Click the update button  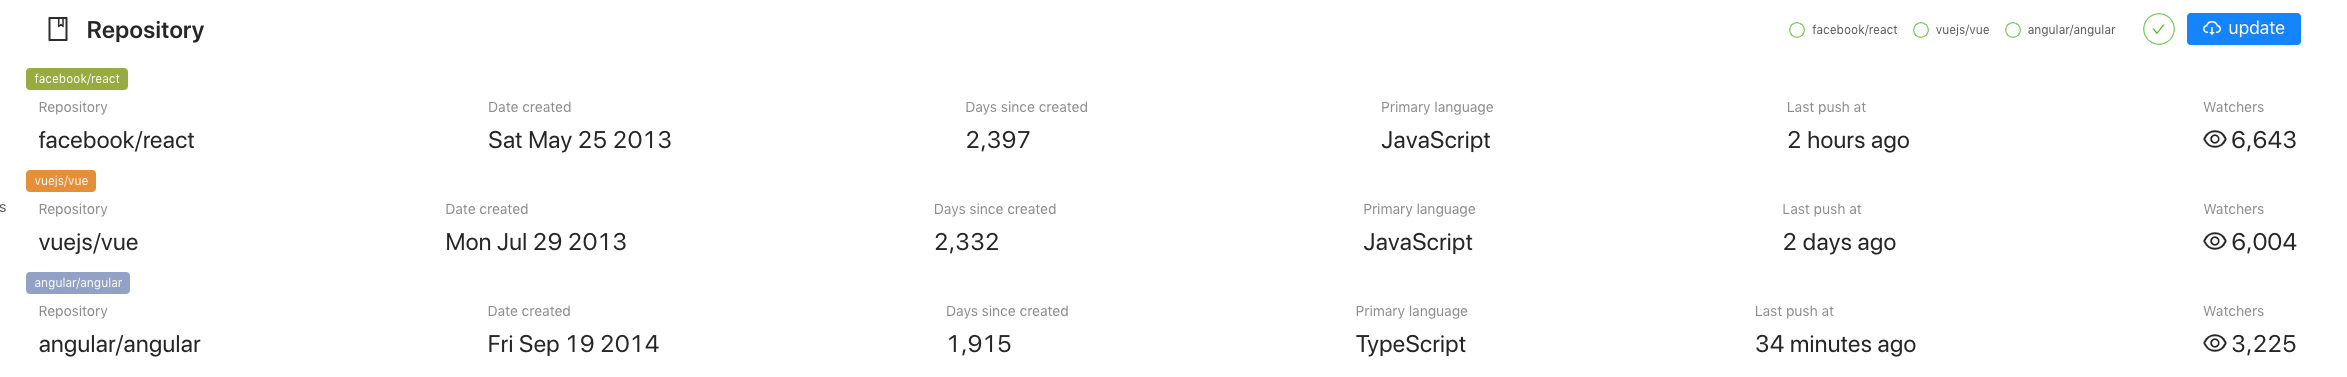click(x=2243, y=29)
